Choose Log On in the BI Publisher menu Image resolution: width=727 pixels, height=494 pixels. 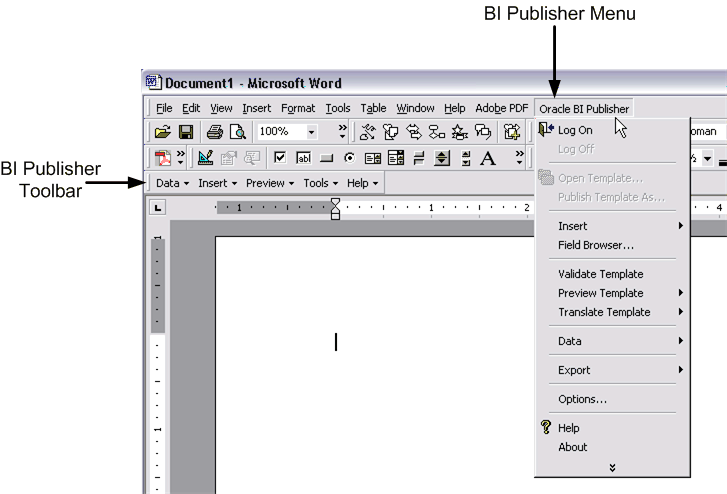(x=612, y=130)
